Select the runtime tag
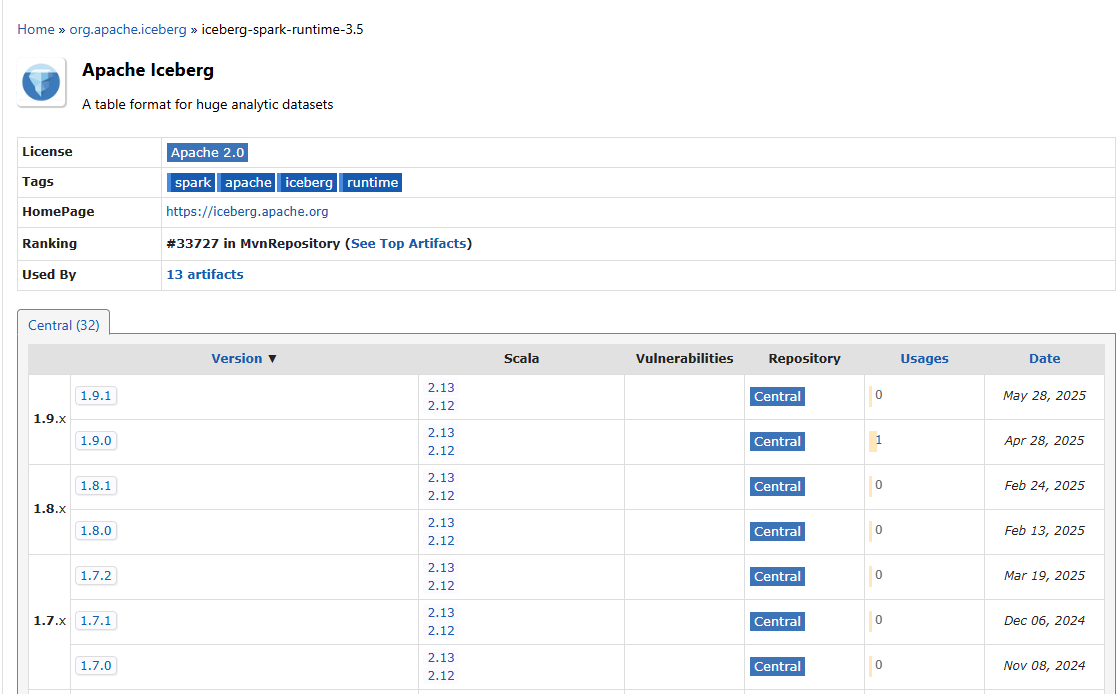1120x694 pixels. click(x=371, y=182)
